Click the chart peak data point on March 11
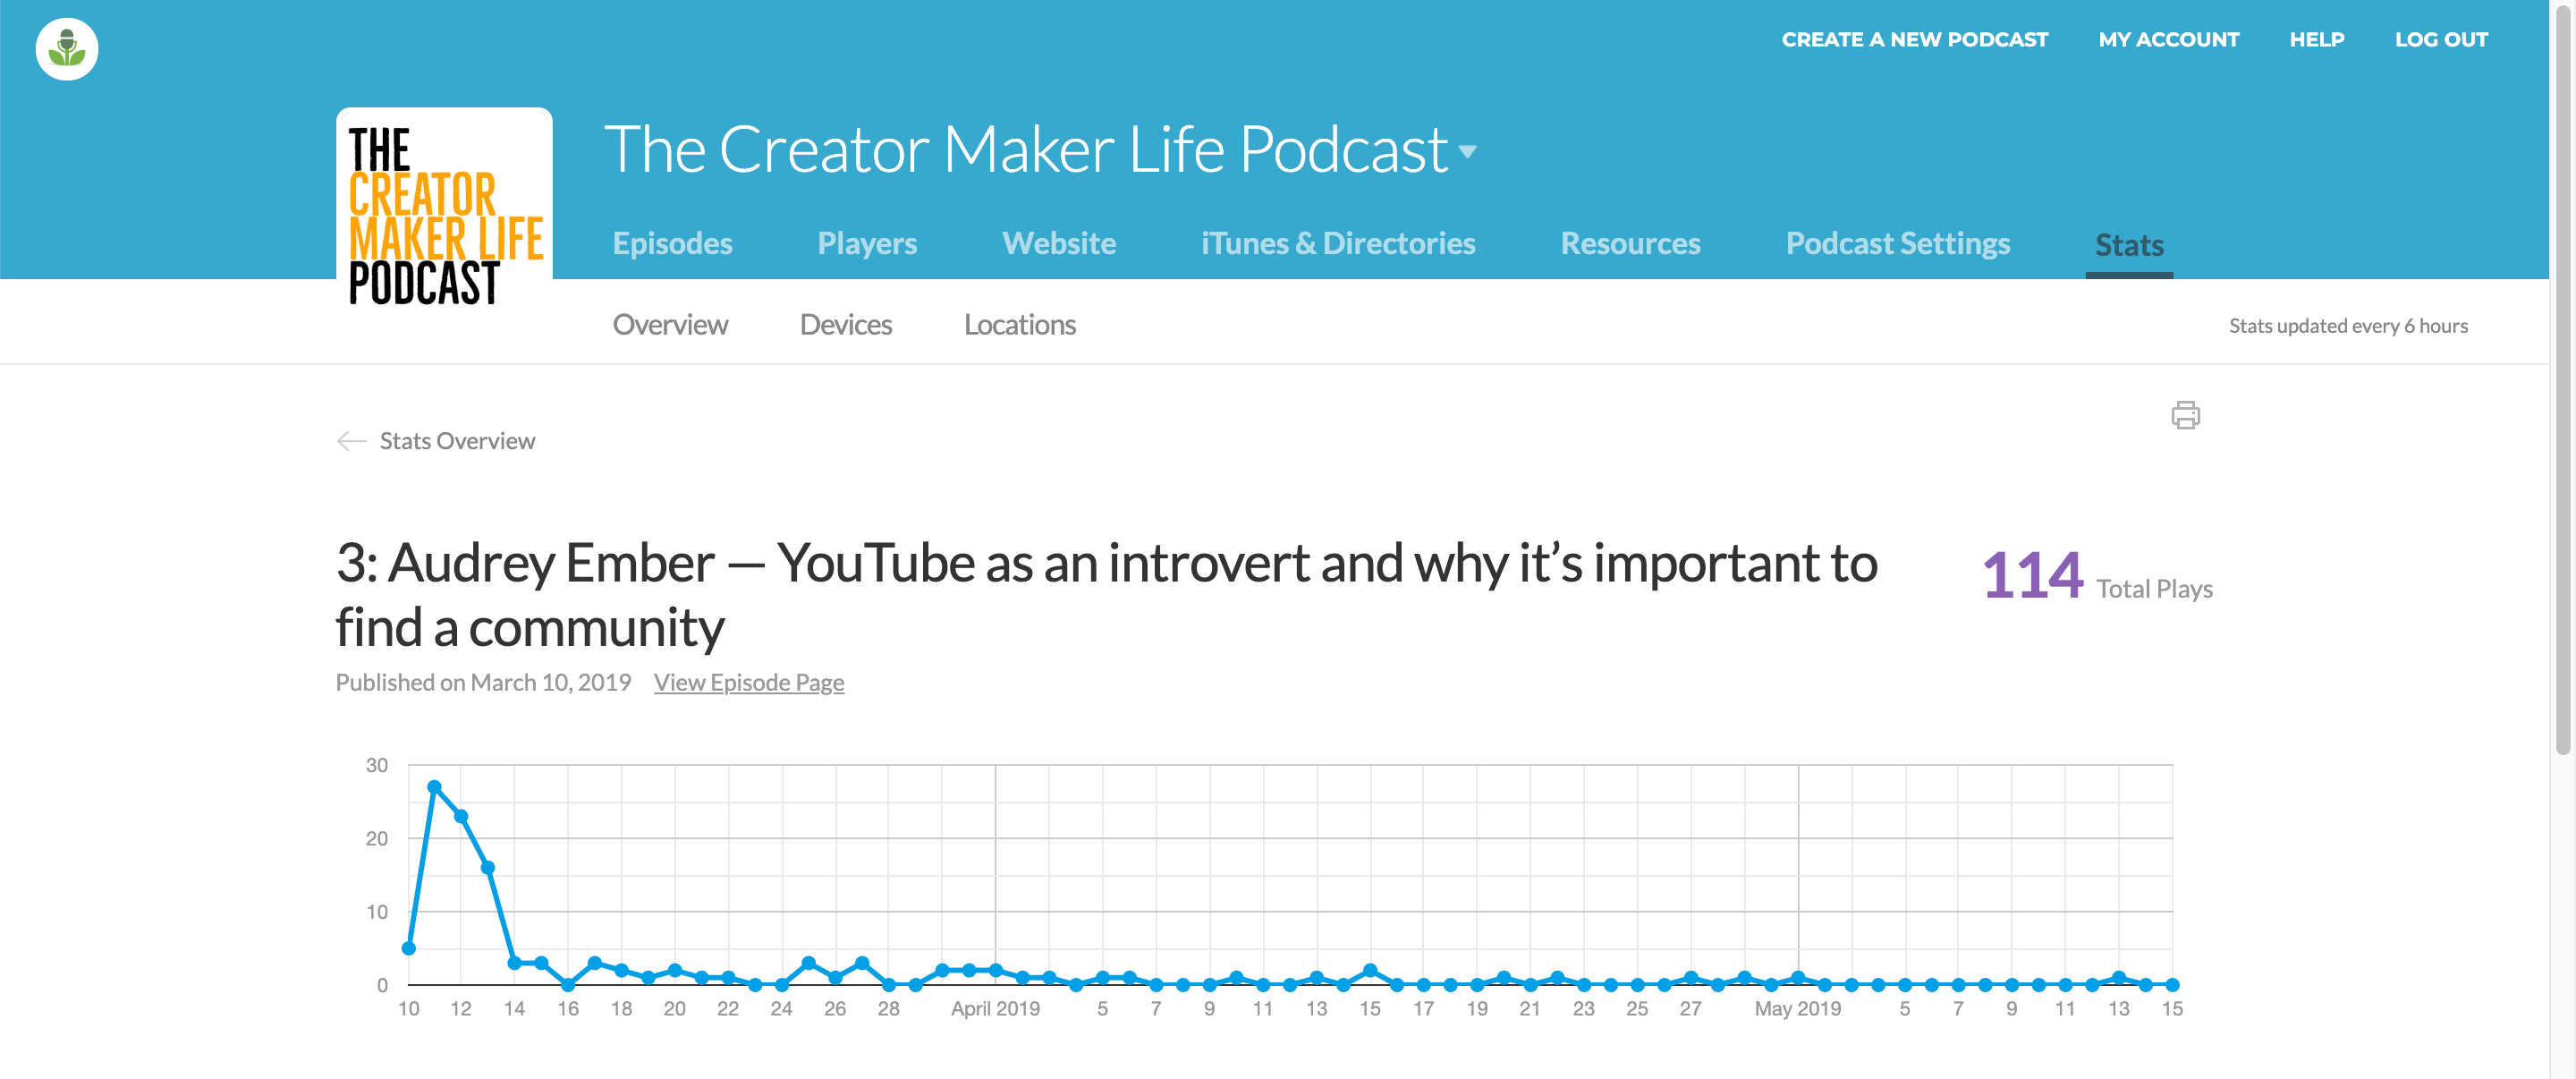This screenshot has height=1079, width=2576. point(434,787)
